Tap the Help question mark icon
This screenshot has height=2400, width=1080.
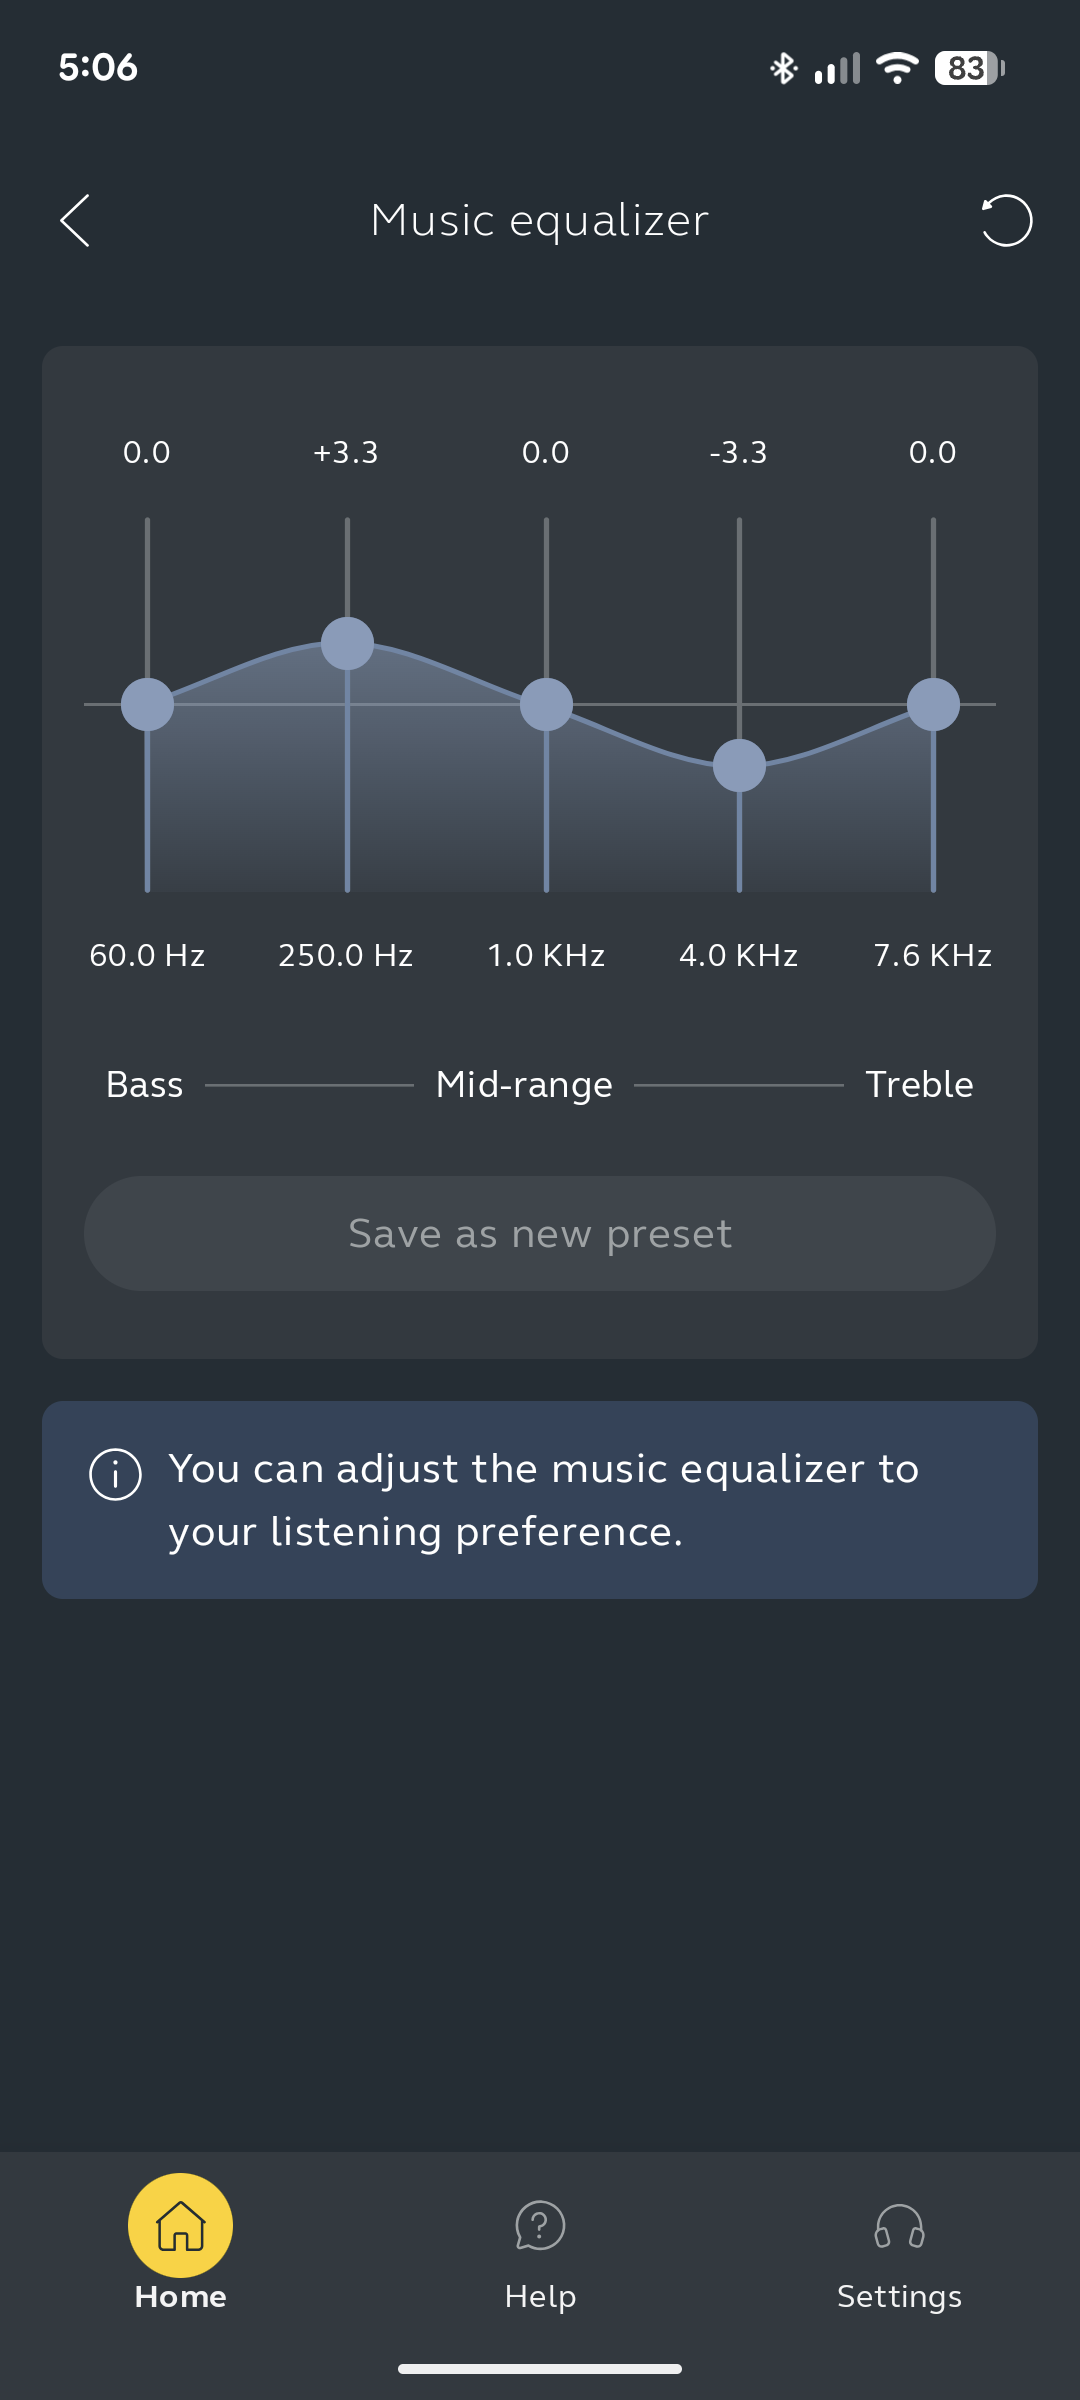coord(540,2226)
